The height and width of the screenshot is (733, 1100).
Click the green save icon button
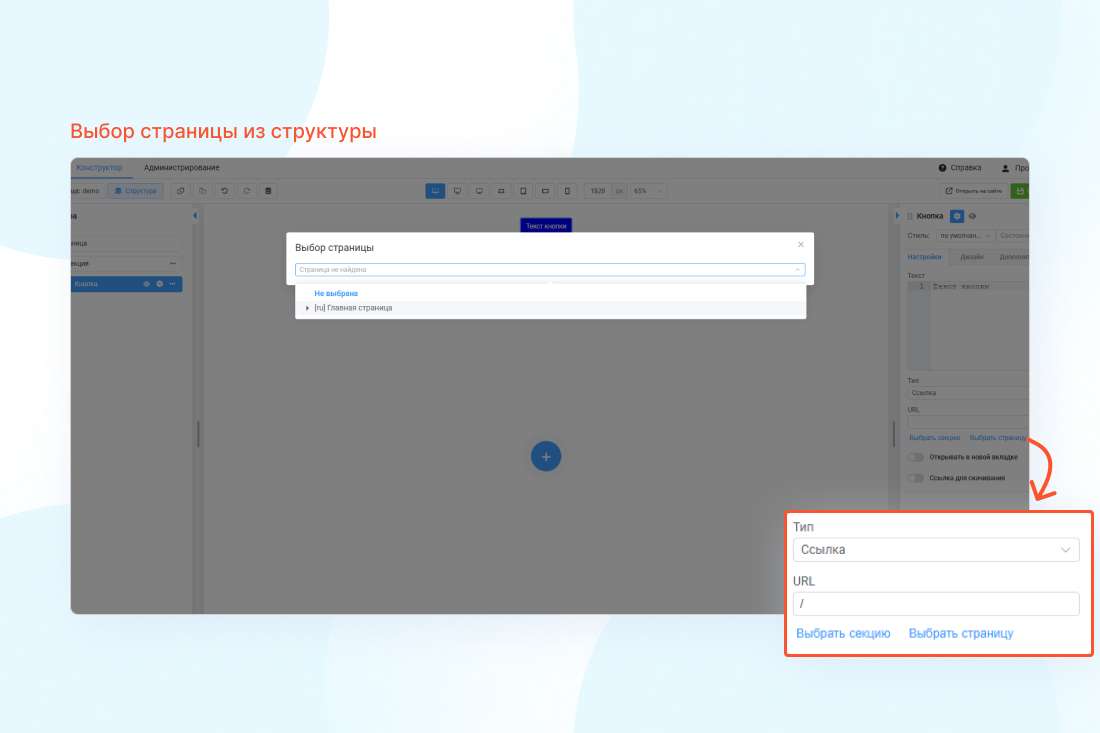click(1019, 191)
